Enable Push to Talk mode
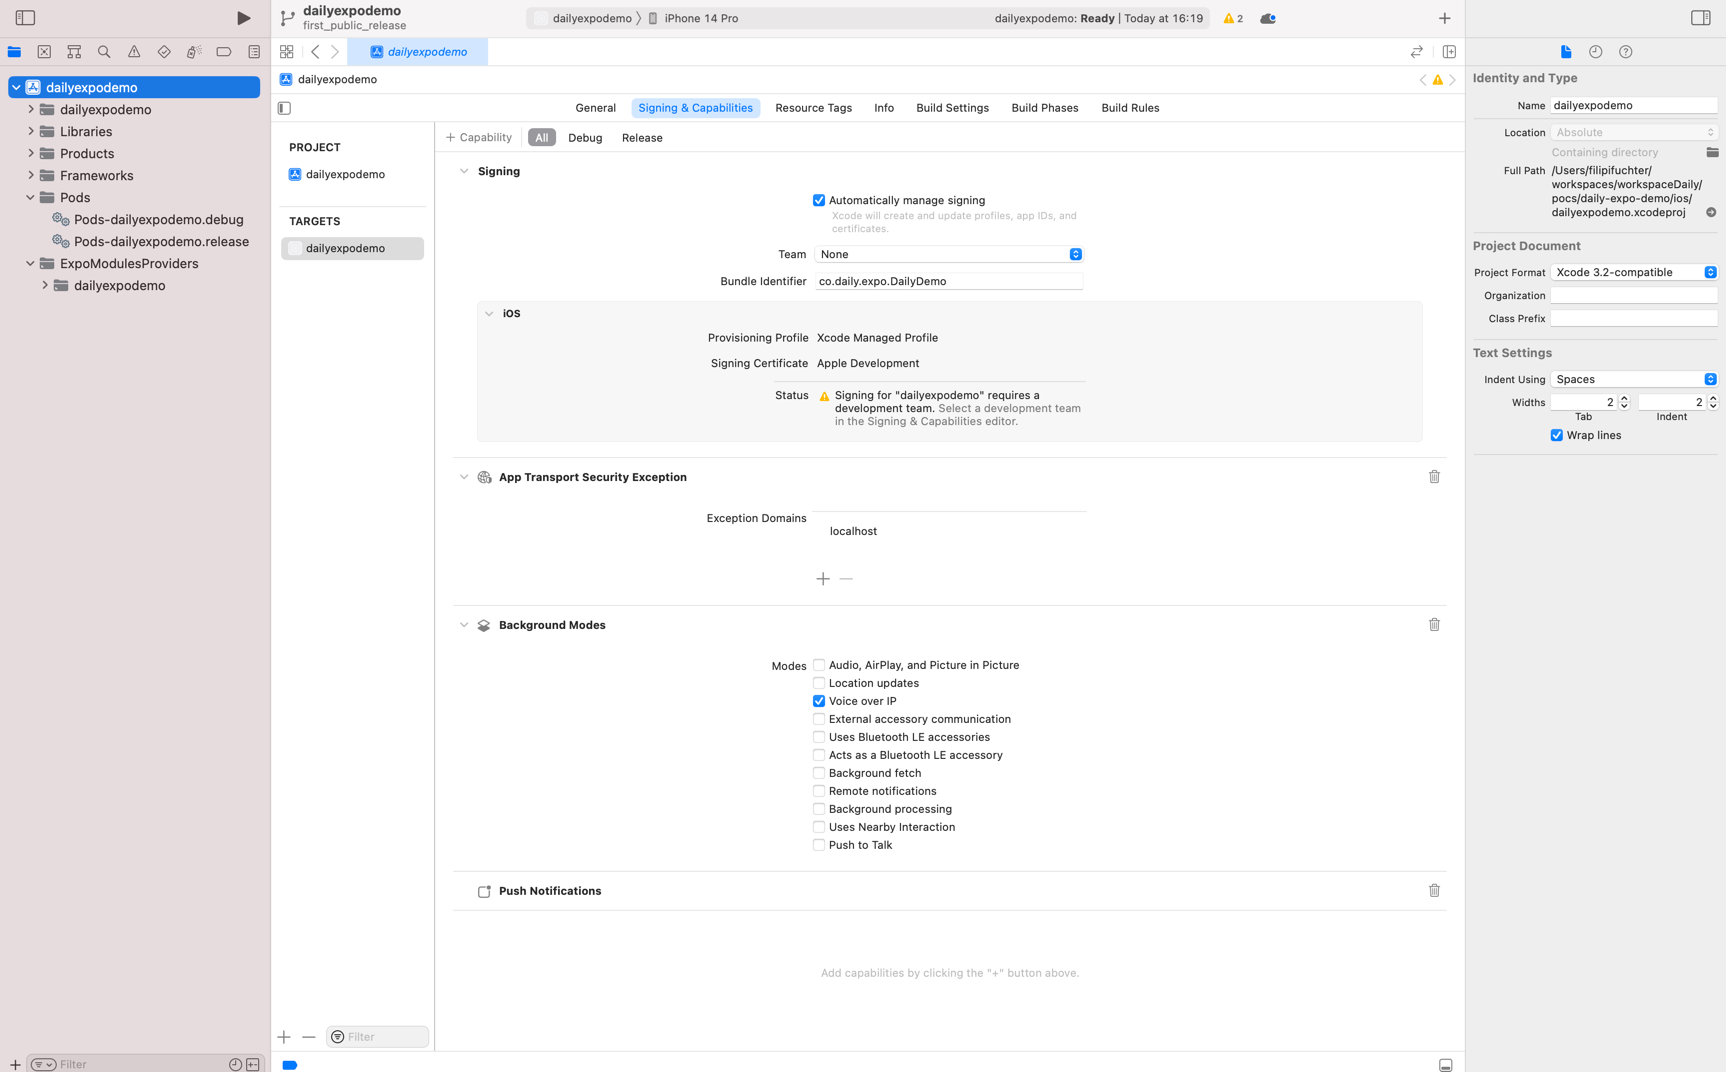 pyautogui.click(x=819, y=845)
